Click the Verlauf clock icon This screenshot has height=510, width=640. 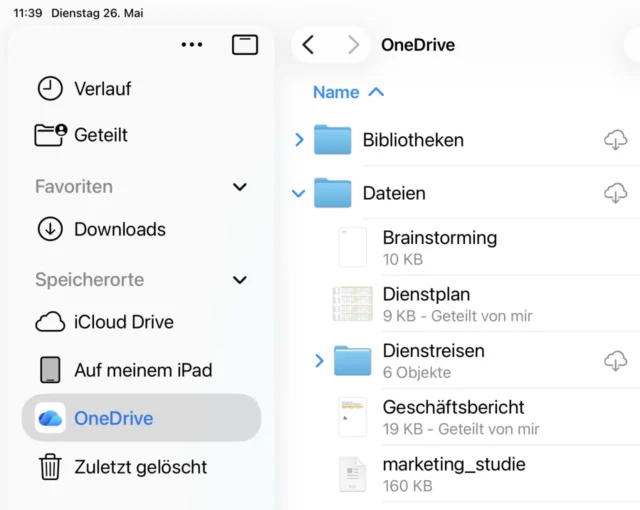(50, 89)
